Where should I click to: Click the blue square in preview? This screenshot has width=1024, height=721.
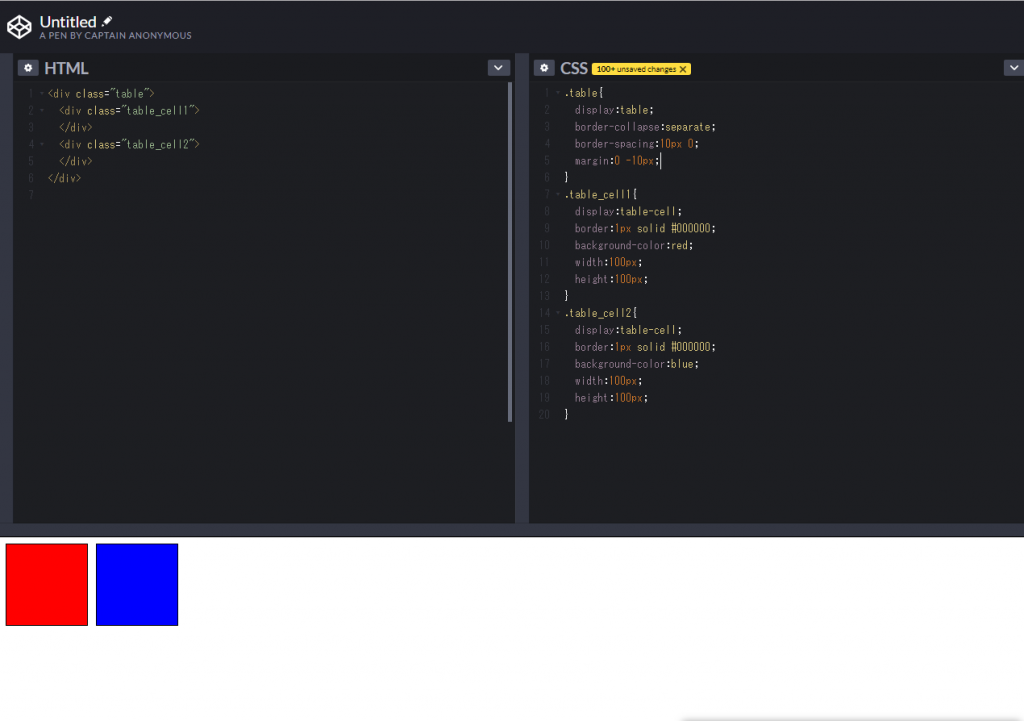point(137,585)
